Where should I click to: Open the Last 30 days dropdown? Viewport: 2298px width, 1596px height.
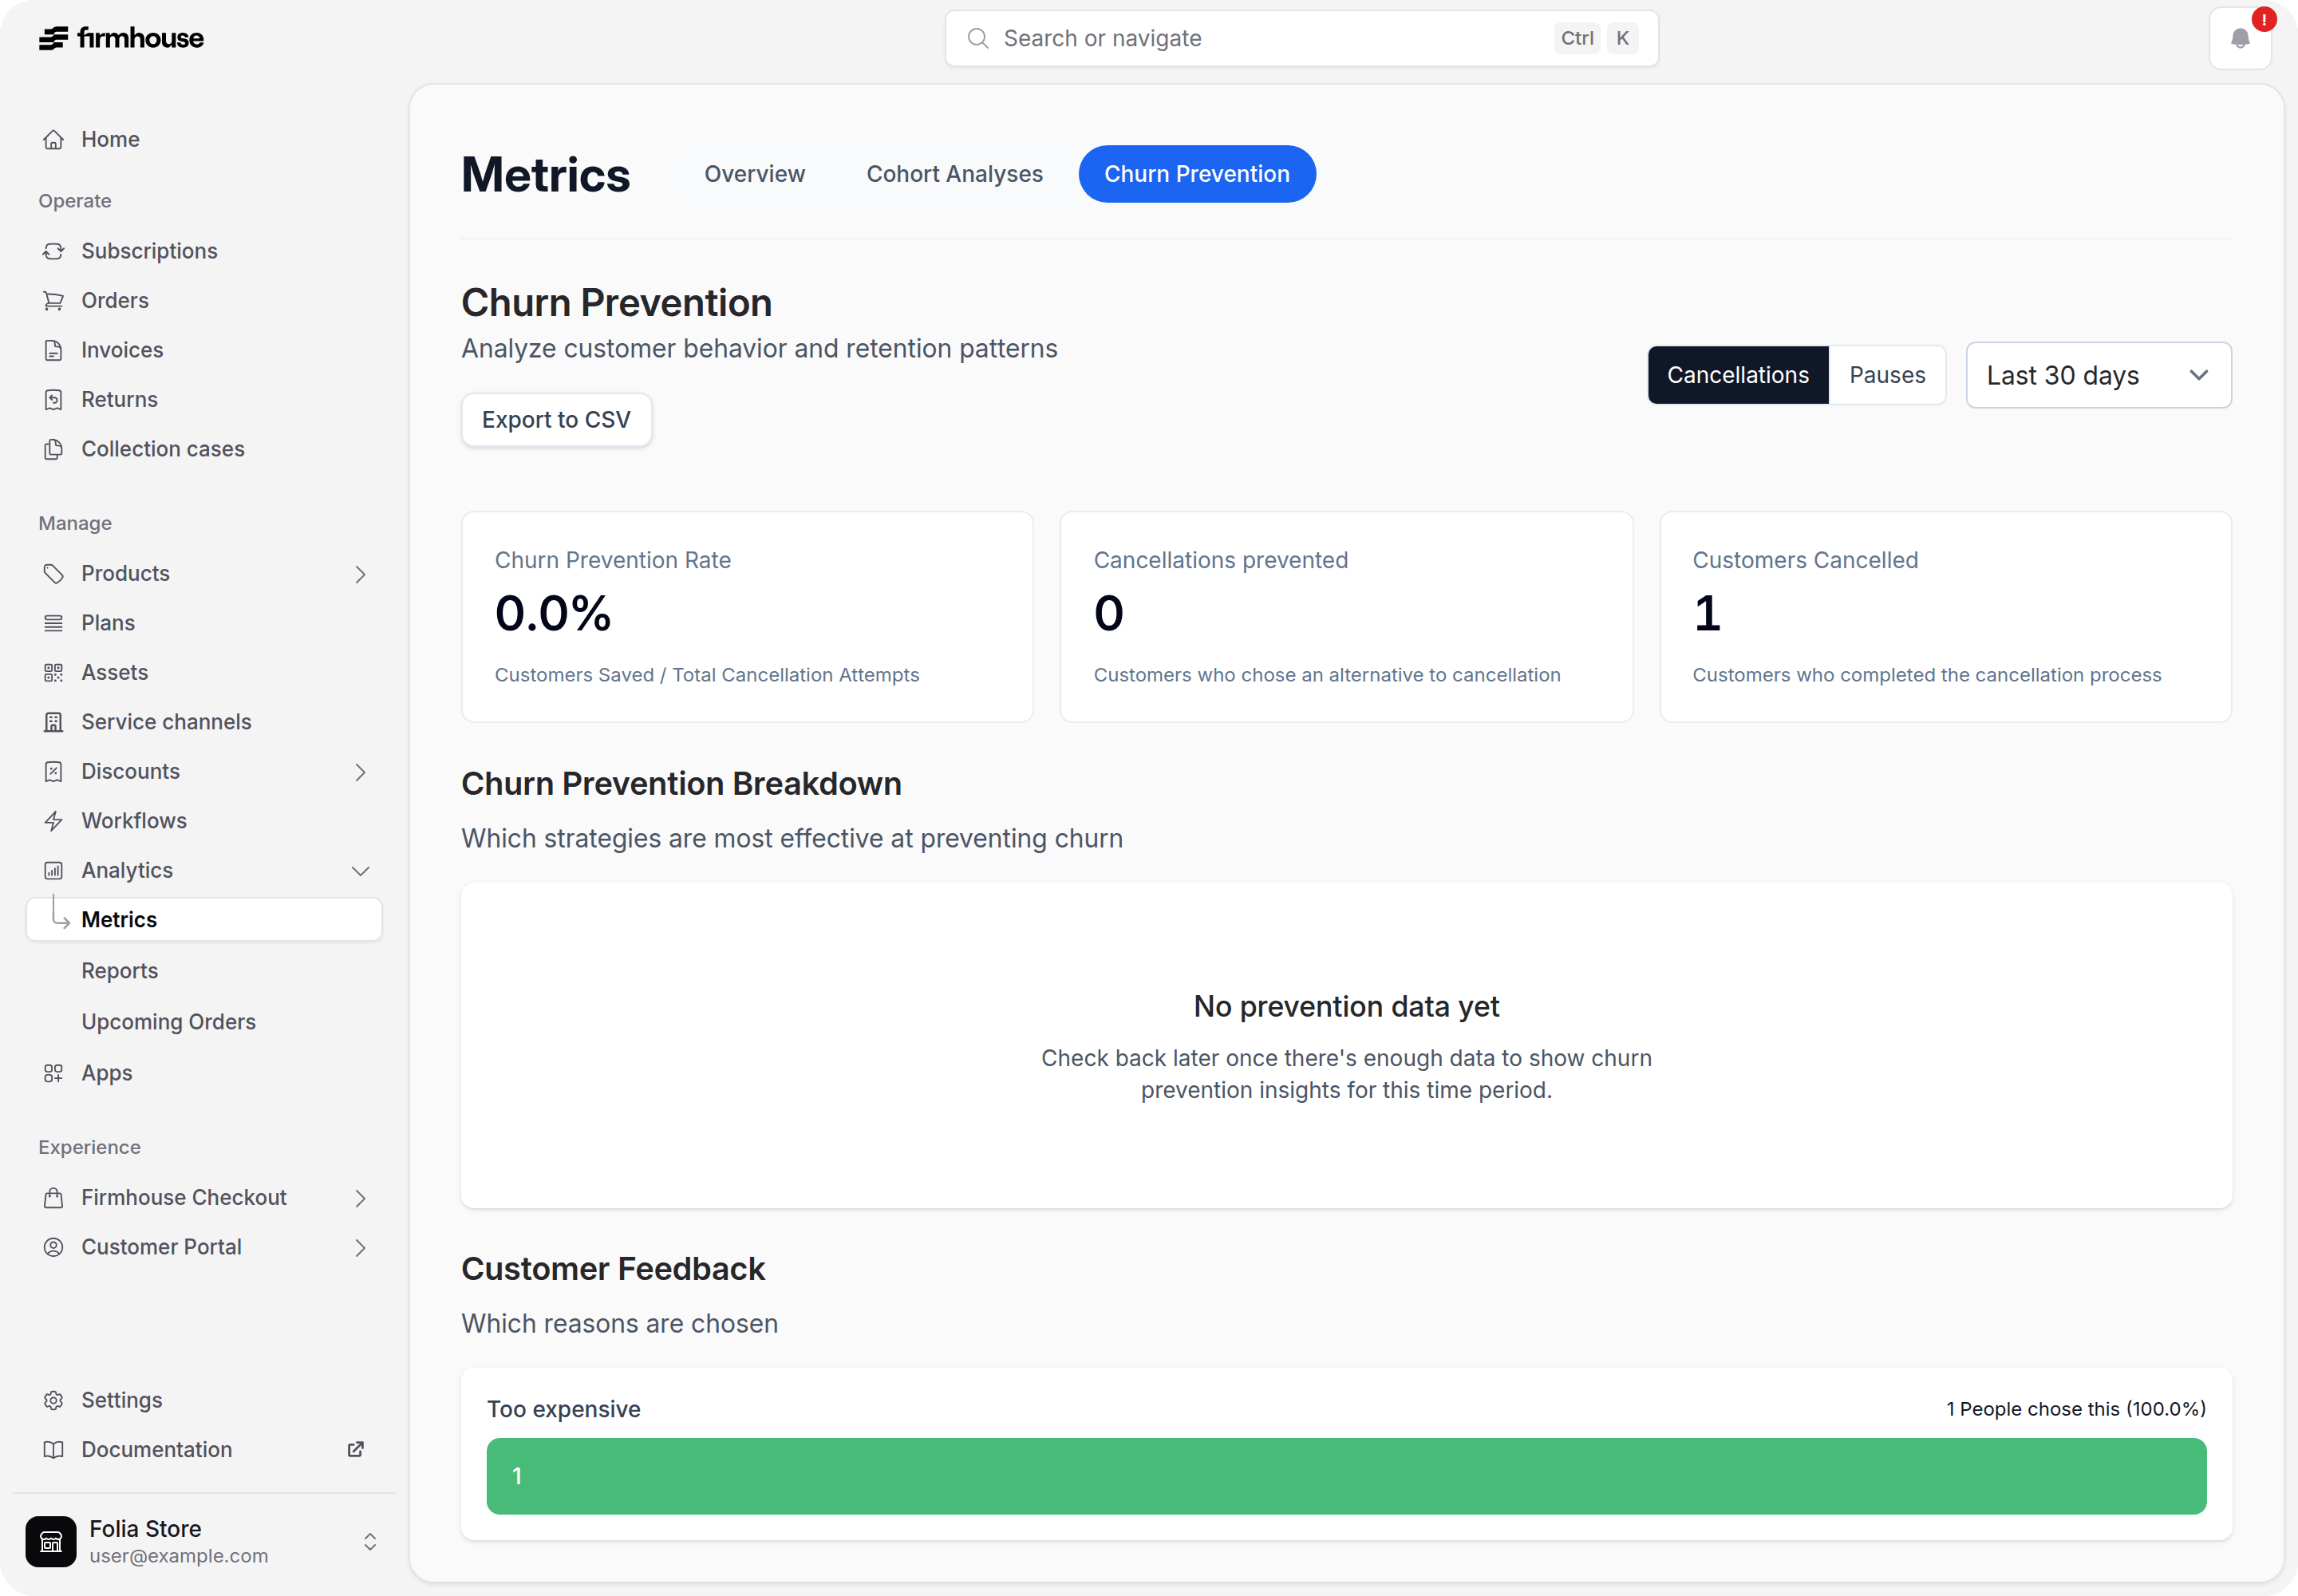click(x=2098, y=375)
